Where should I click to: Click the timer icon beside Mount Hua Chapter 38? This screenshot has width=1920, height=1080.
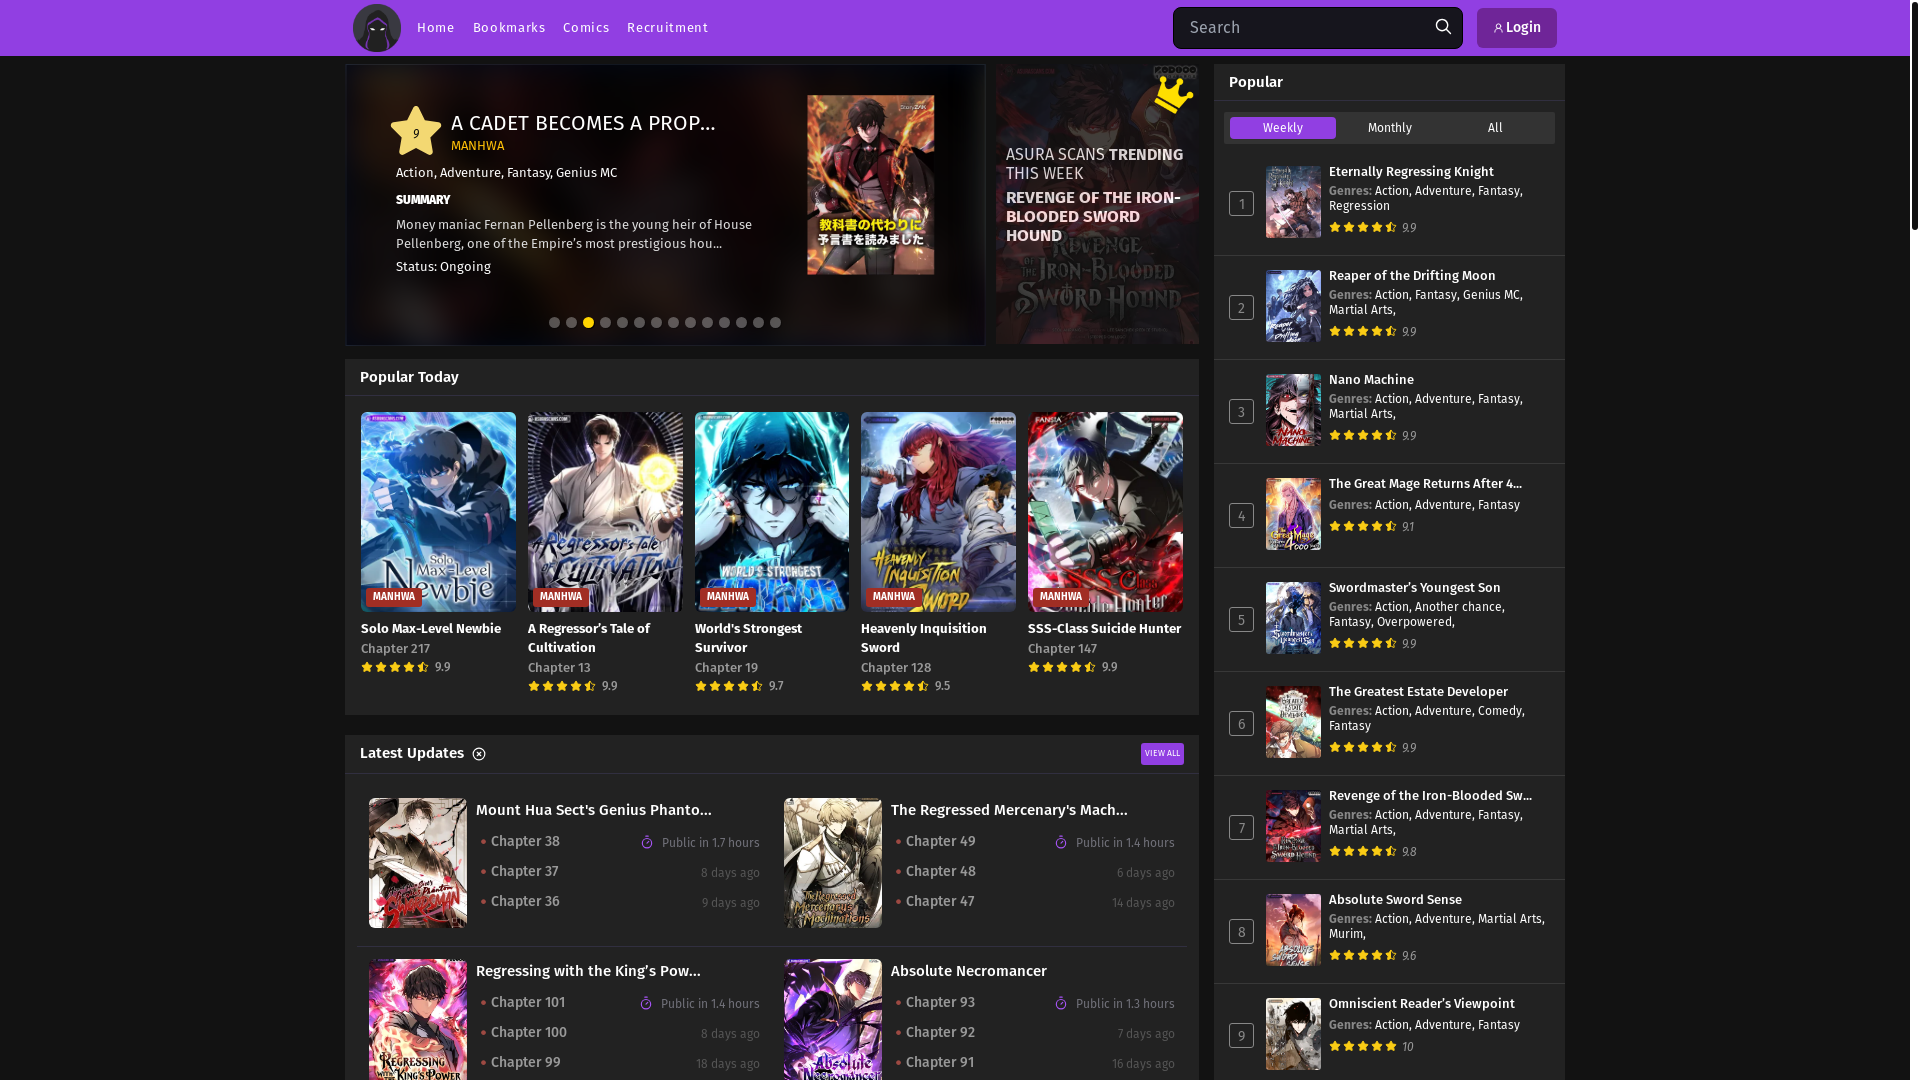647,843
